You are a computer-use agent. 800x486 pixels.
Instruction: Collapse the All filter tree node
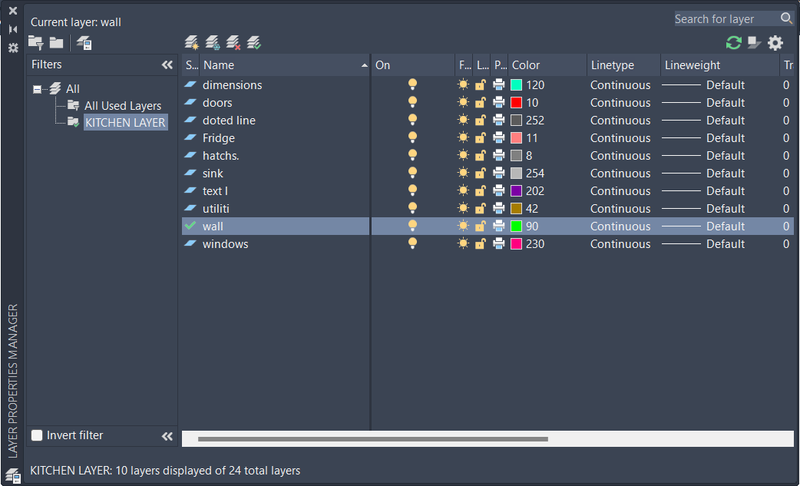37,89
